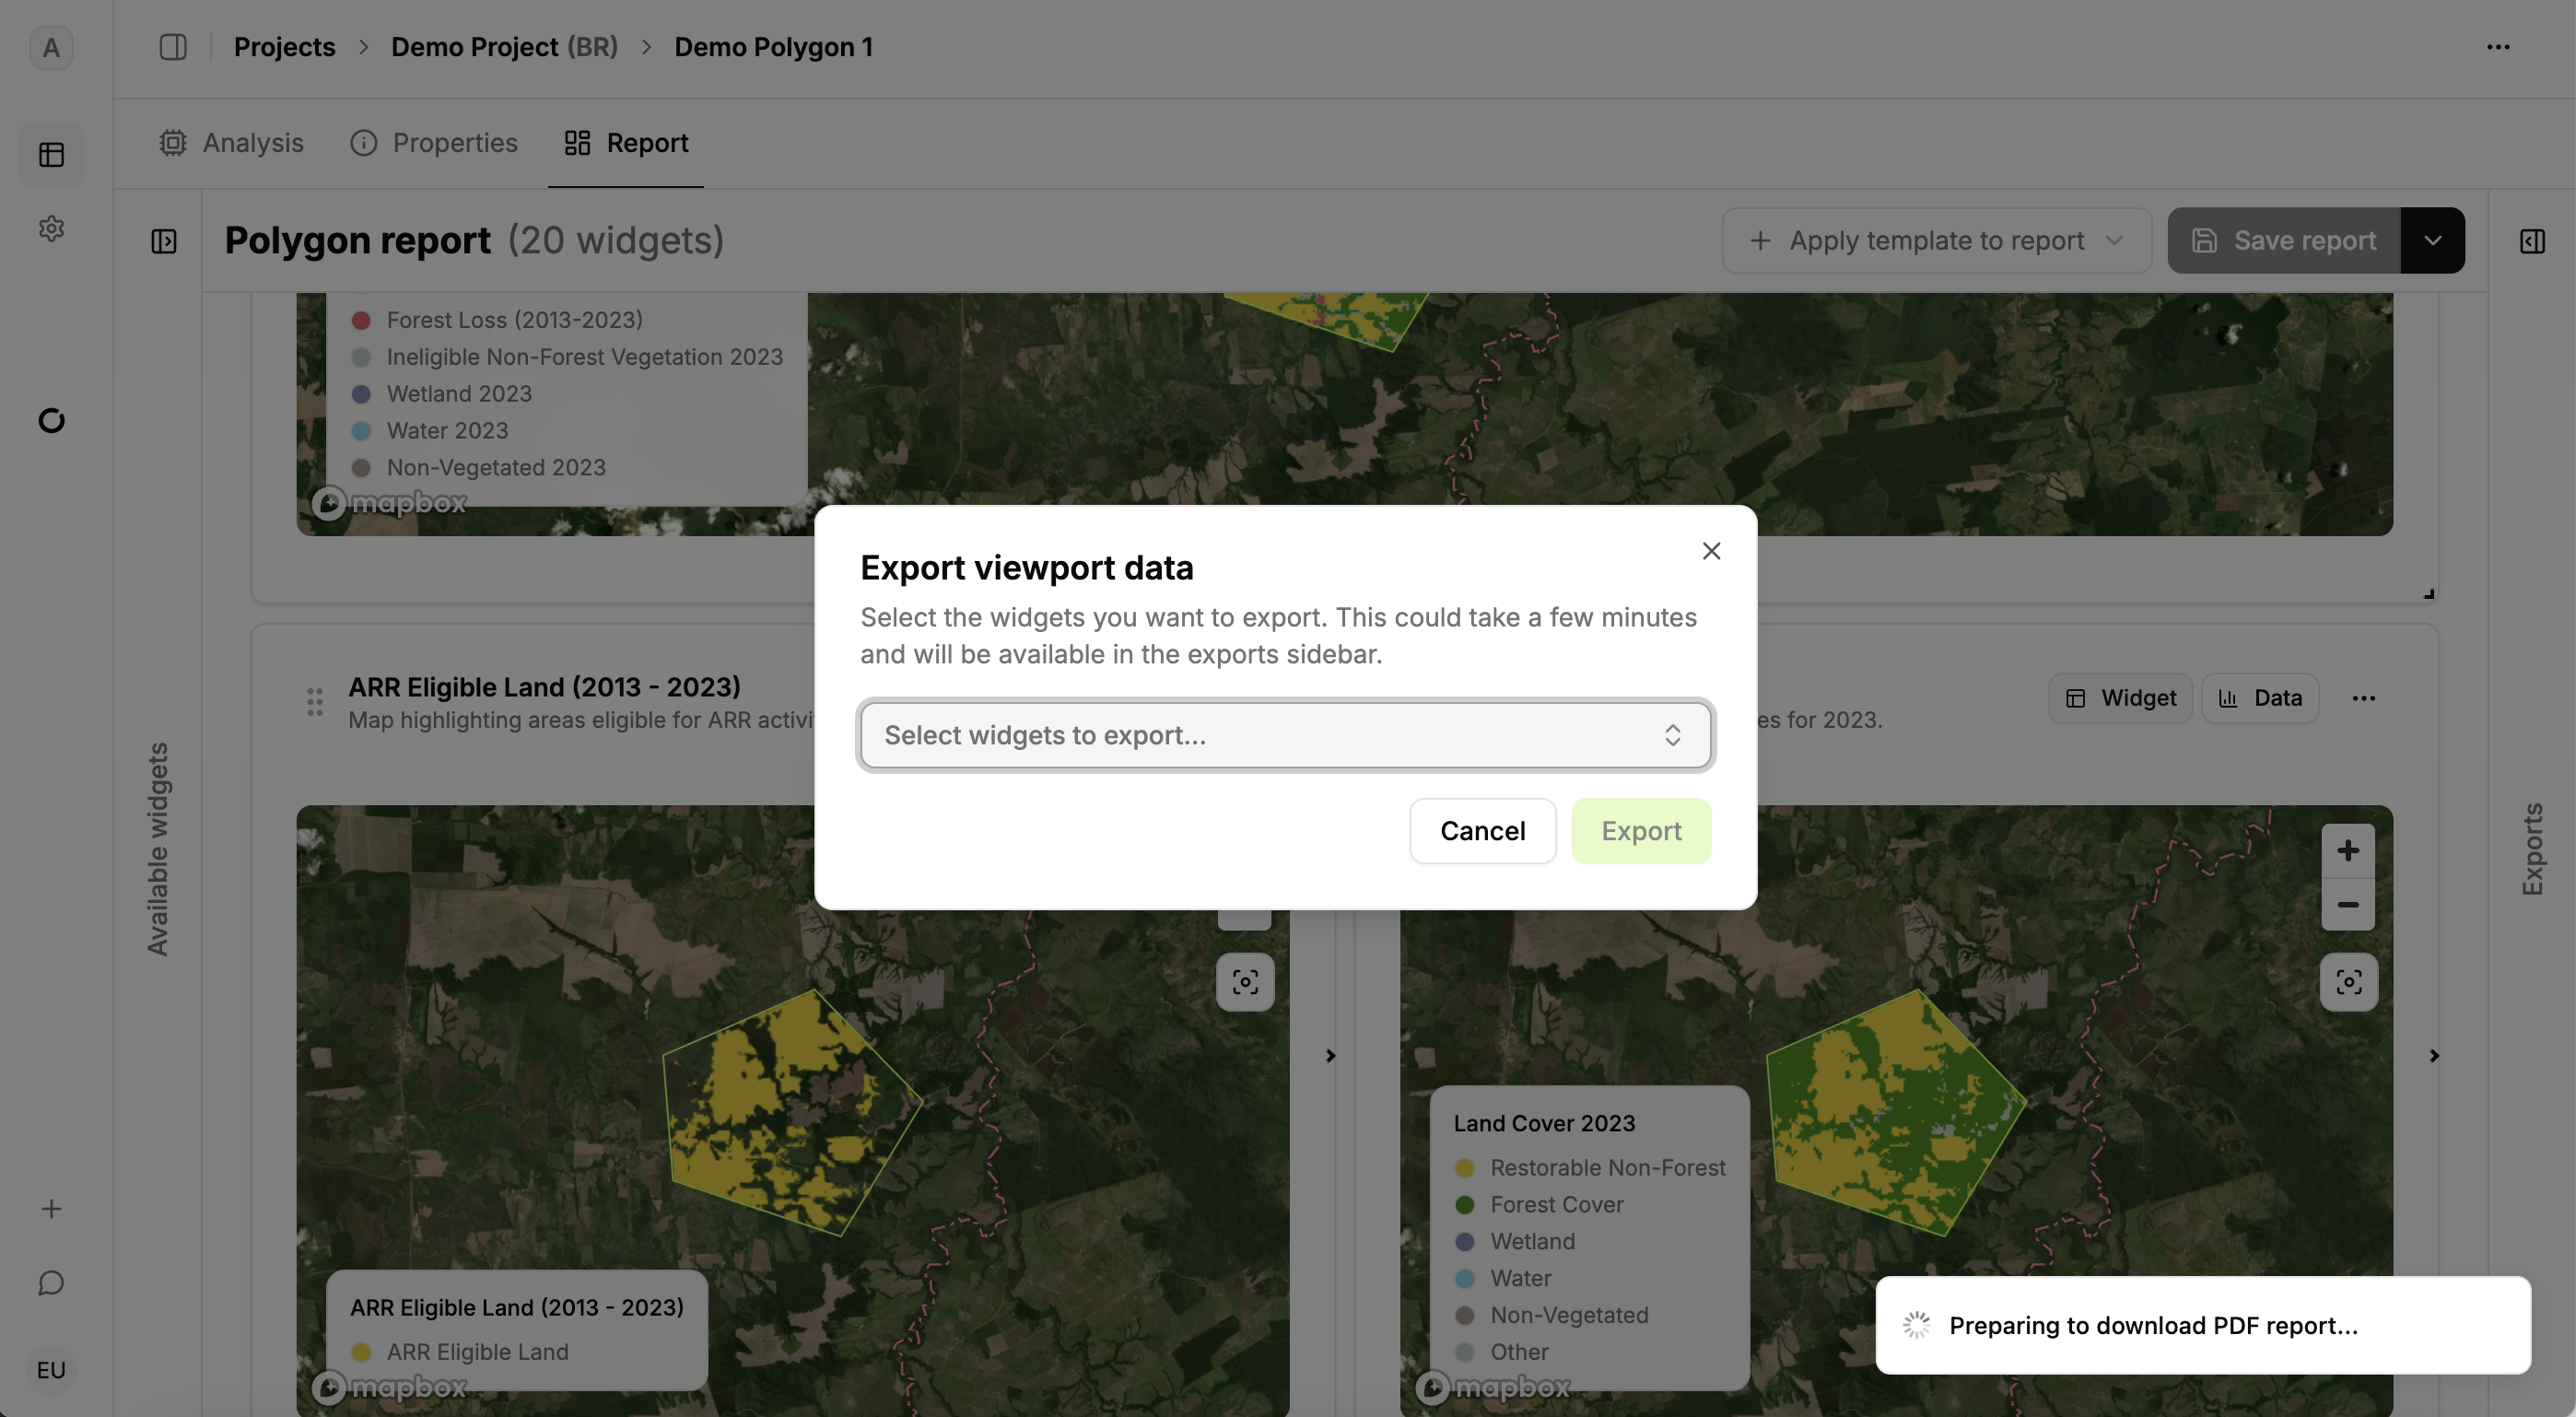This screenshot has width=2576, height=1417.
Task: Toggle the left sidebar panel icon
Action: coord(173,47)
